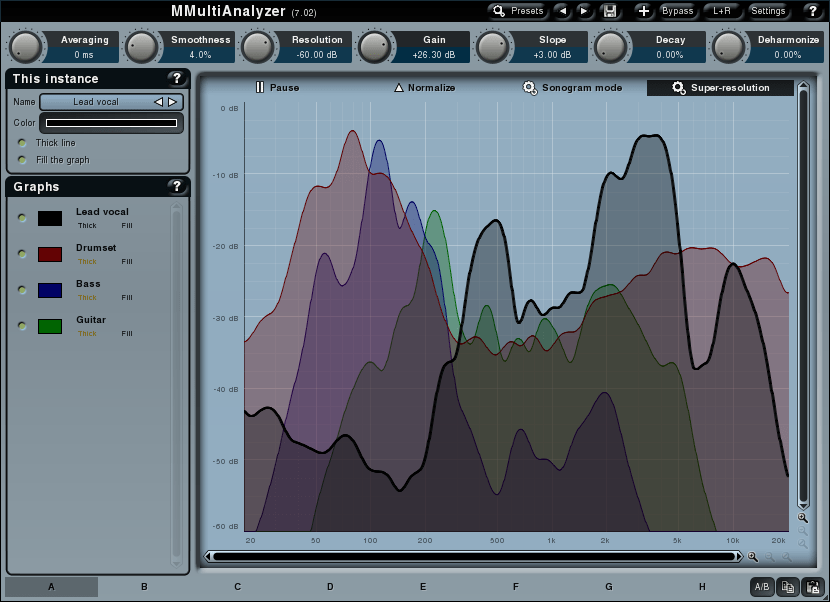Click the plus icon in top toolbar
This screenshot has height=602, width=830.
click(x=643, y=11)
